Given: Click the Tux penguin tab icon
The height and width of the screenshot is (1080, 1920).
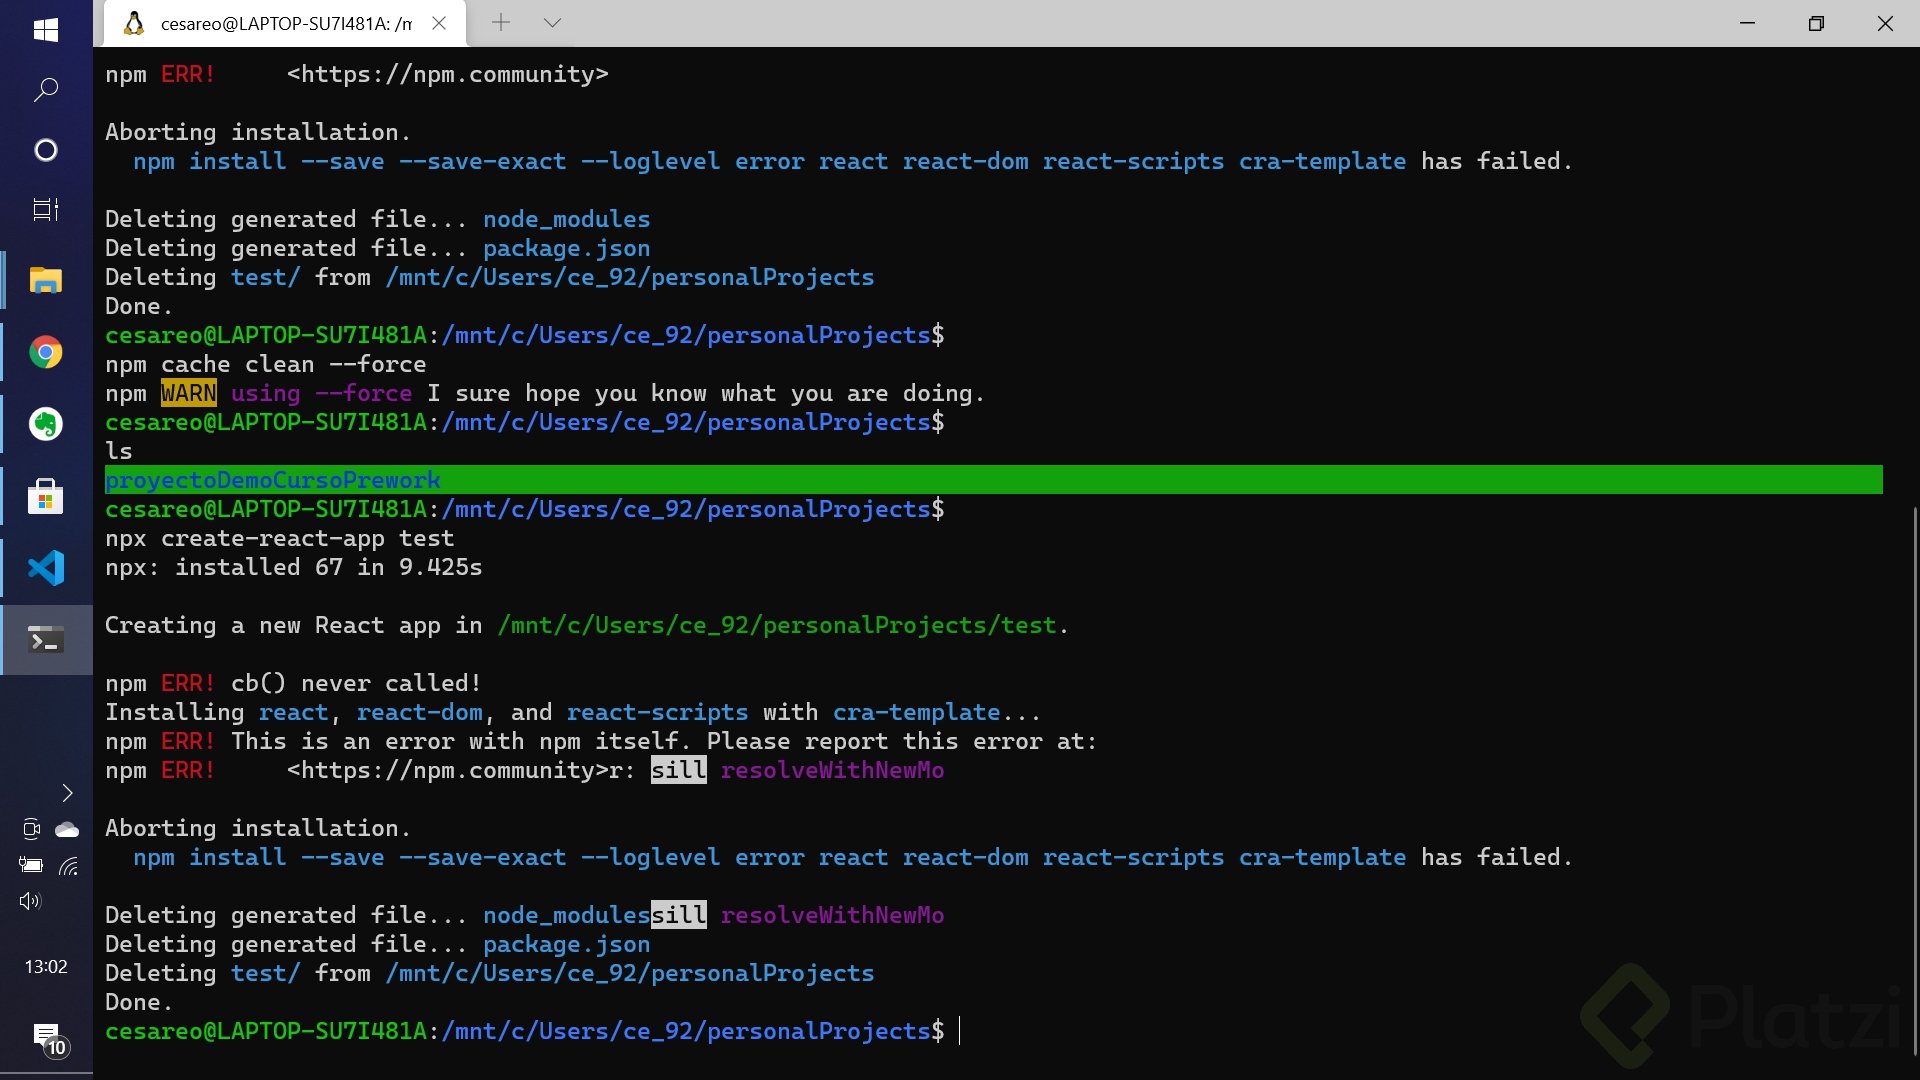Looking at the screenshot, I should 134,23.
